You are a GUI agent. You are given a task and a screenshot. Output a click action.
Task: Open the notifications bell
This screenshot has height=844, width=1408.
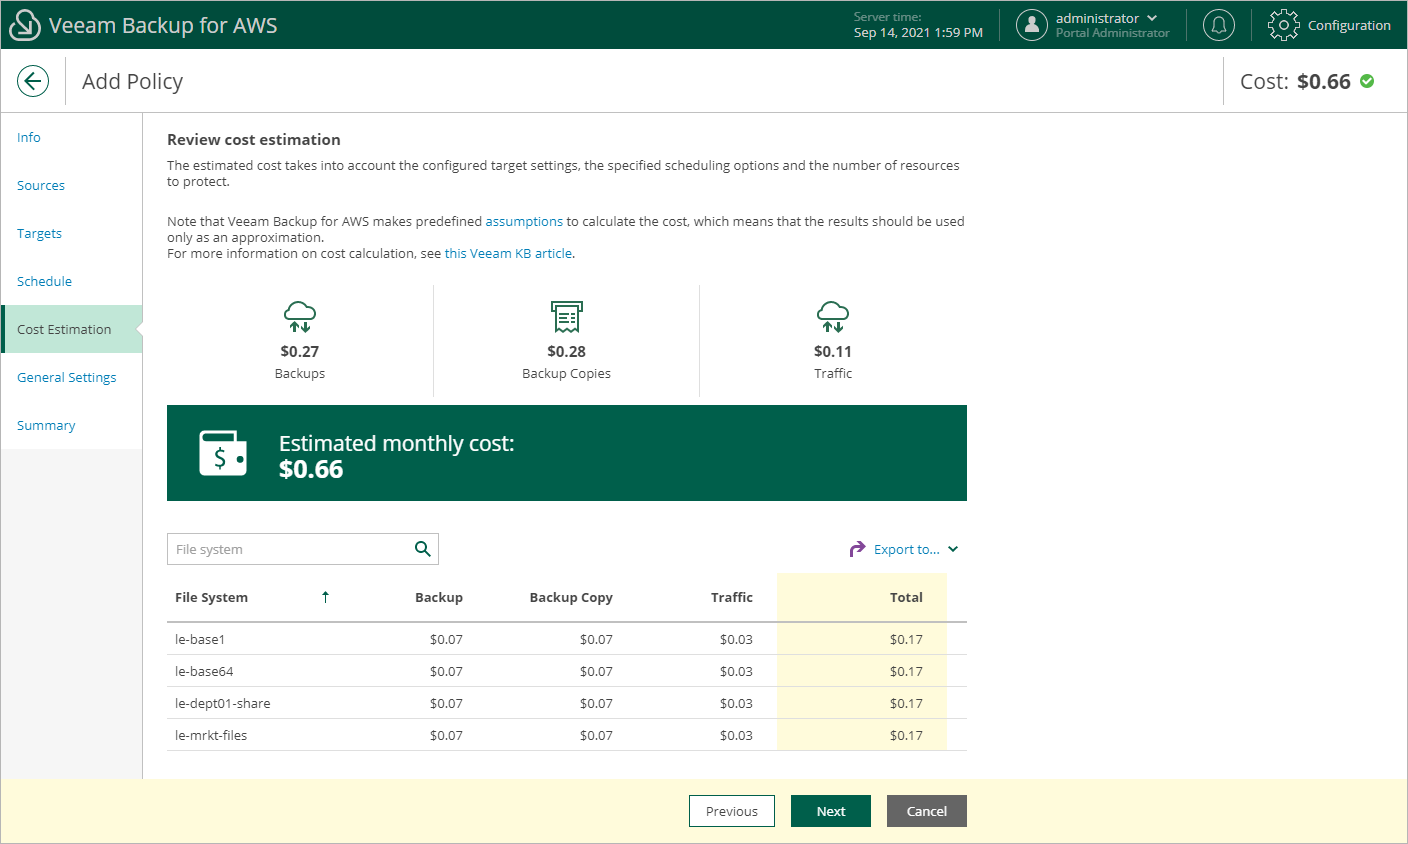coord(1218,25)
